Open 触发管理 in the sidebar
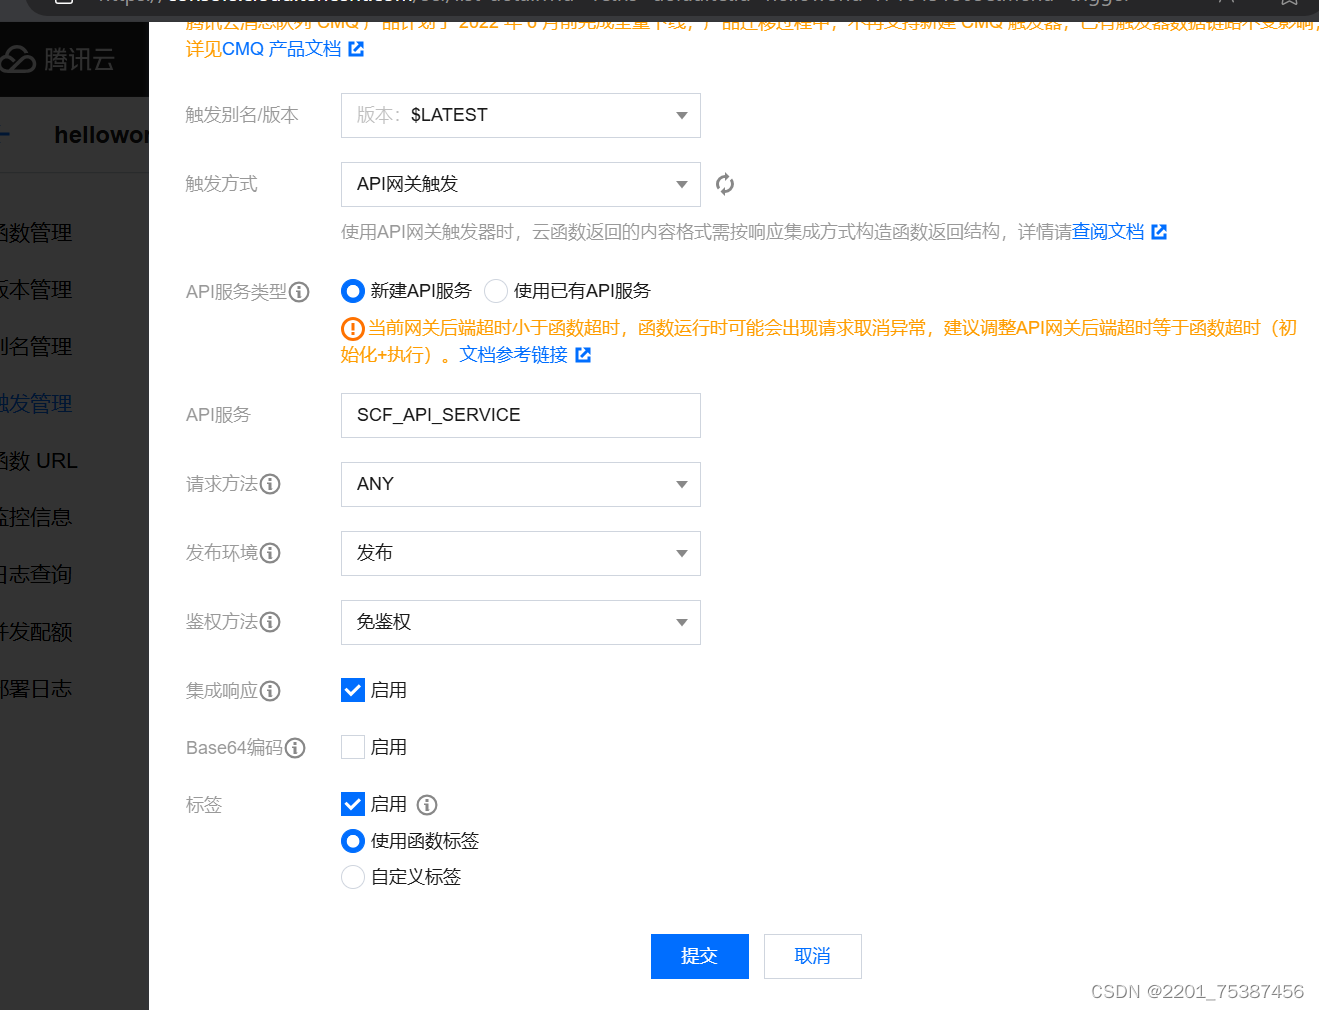Screen dimensions: 1319x1010 pyautogui.click(x=36, y=404)
